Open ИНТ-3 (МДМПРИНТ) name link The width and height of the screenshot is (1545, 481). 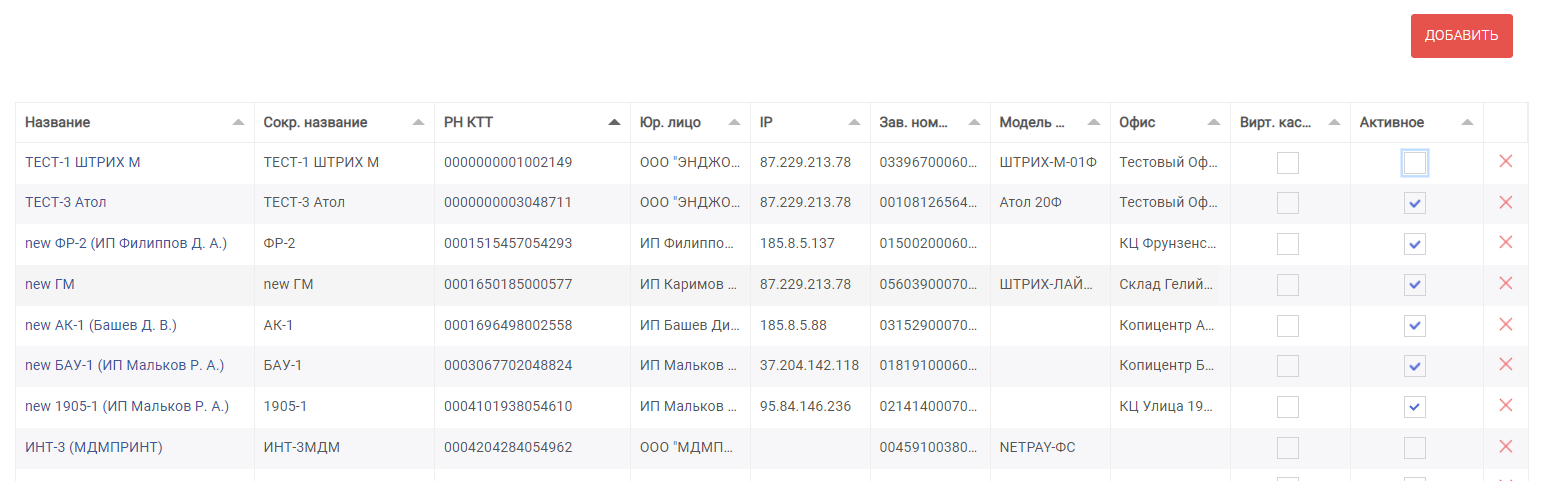click(94, 447)
